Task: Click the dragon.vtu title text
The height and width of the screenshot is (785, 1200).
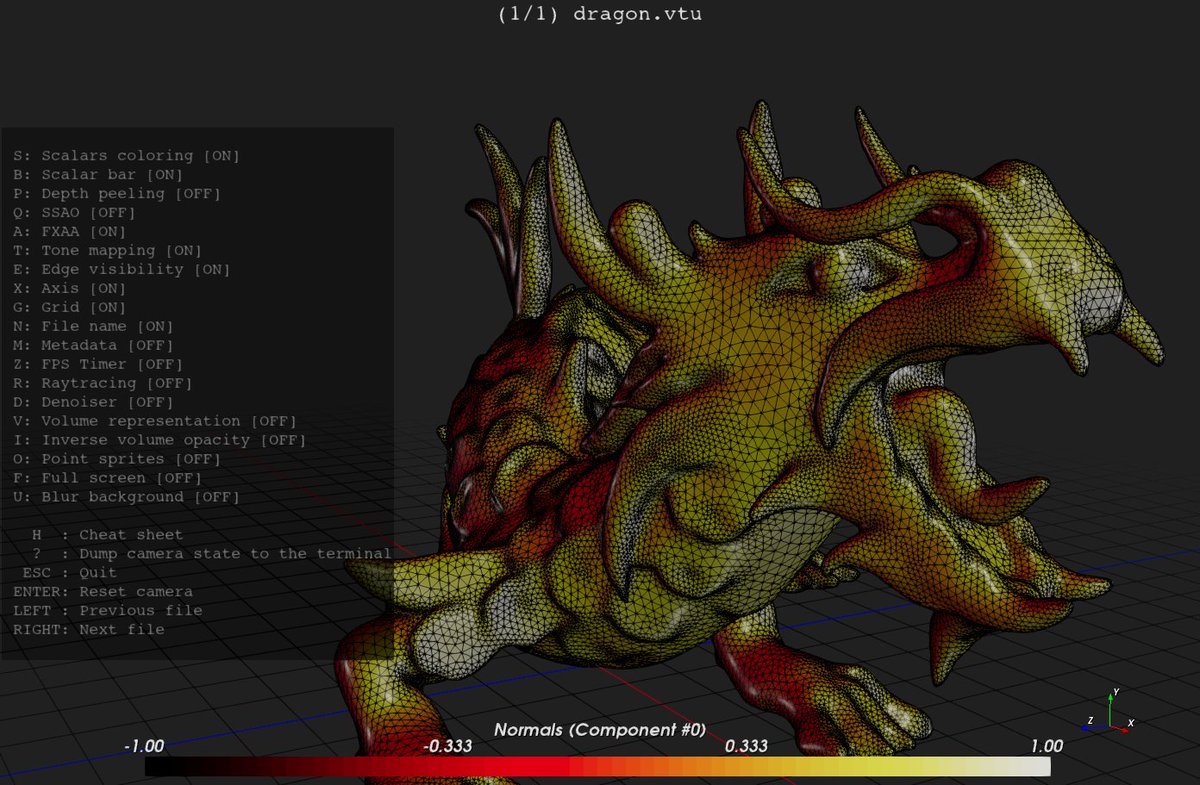Action: click(x=637, y=14)
